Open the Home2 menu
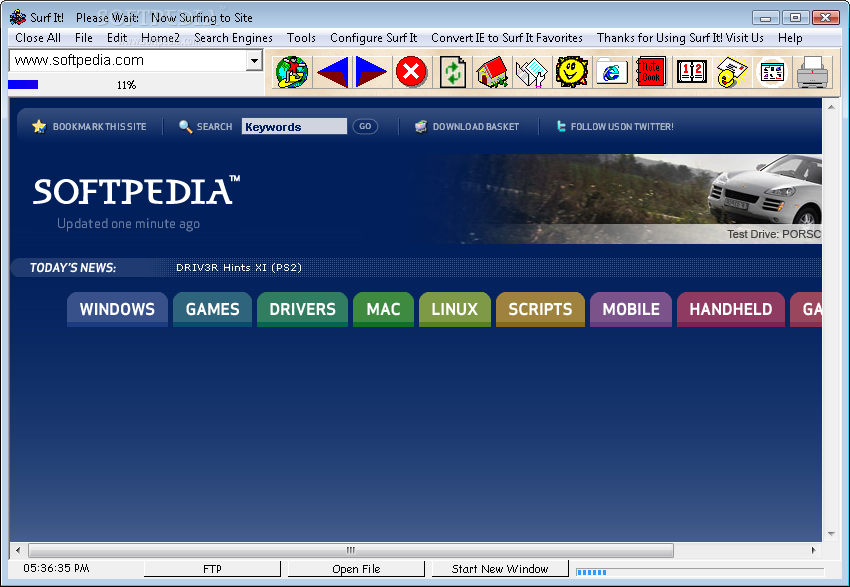This screenshot has height=587, width=850. click(160, 38)
